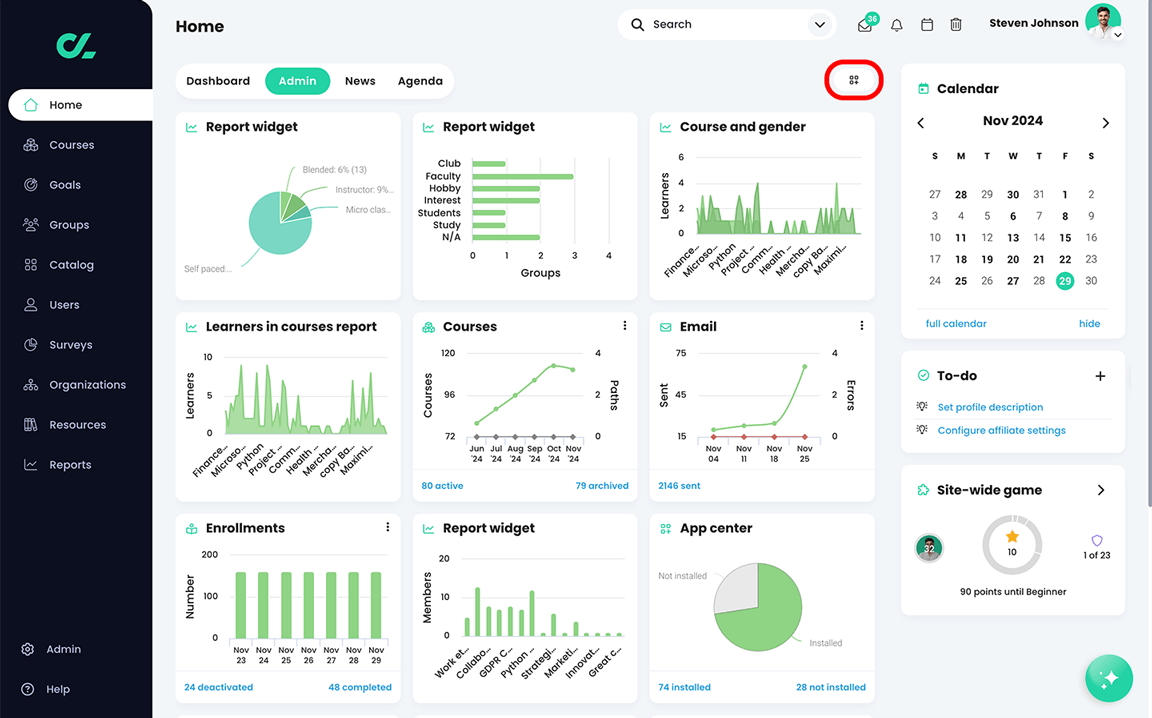Select Users in the sidebar
The width and height of the screenshot is (1152, 718).
pos(64,304)
